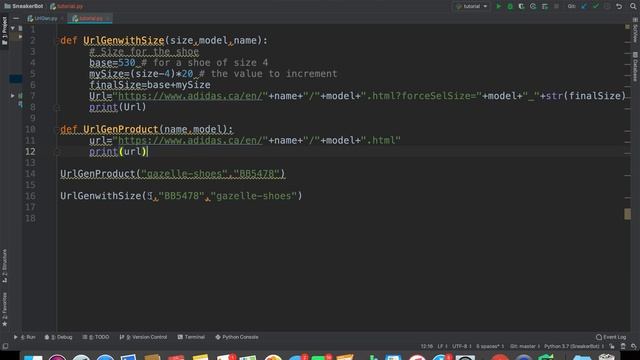The image size is (640, 360).
Task: Open the Run tool window button
Action: (24, 337)
